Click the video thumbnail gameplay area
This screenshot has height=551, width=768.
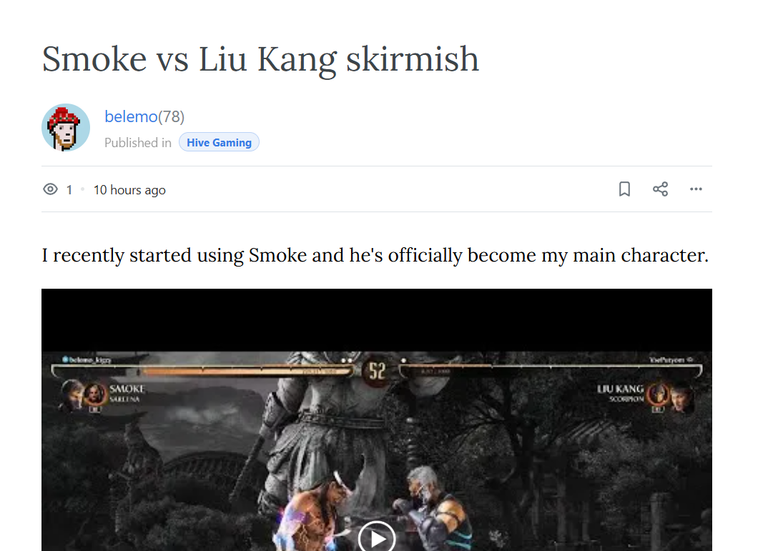point(377,451)
